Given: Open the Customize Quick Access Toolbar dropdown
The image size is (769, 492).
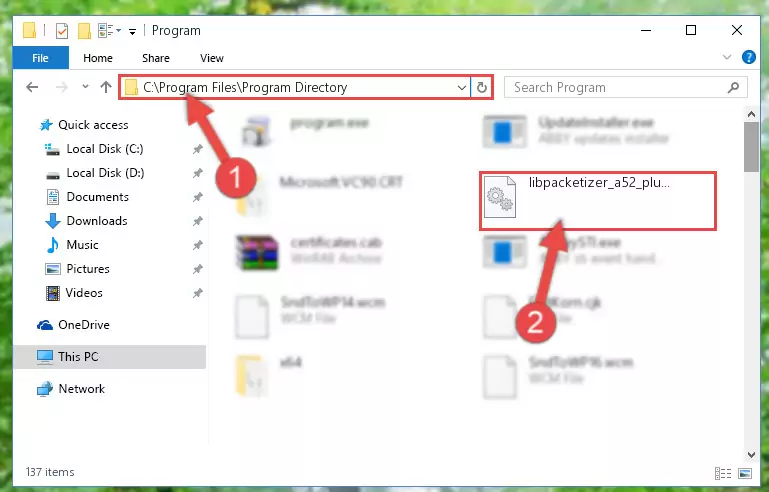Looking at the screenshot, I should point(132,31).
